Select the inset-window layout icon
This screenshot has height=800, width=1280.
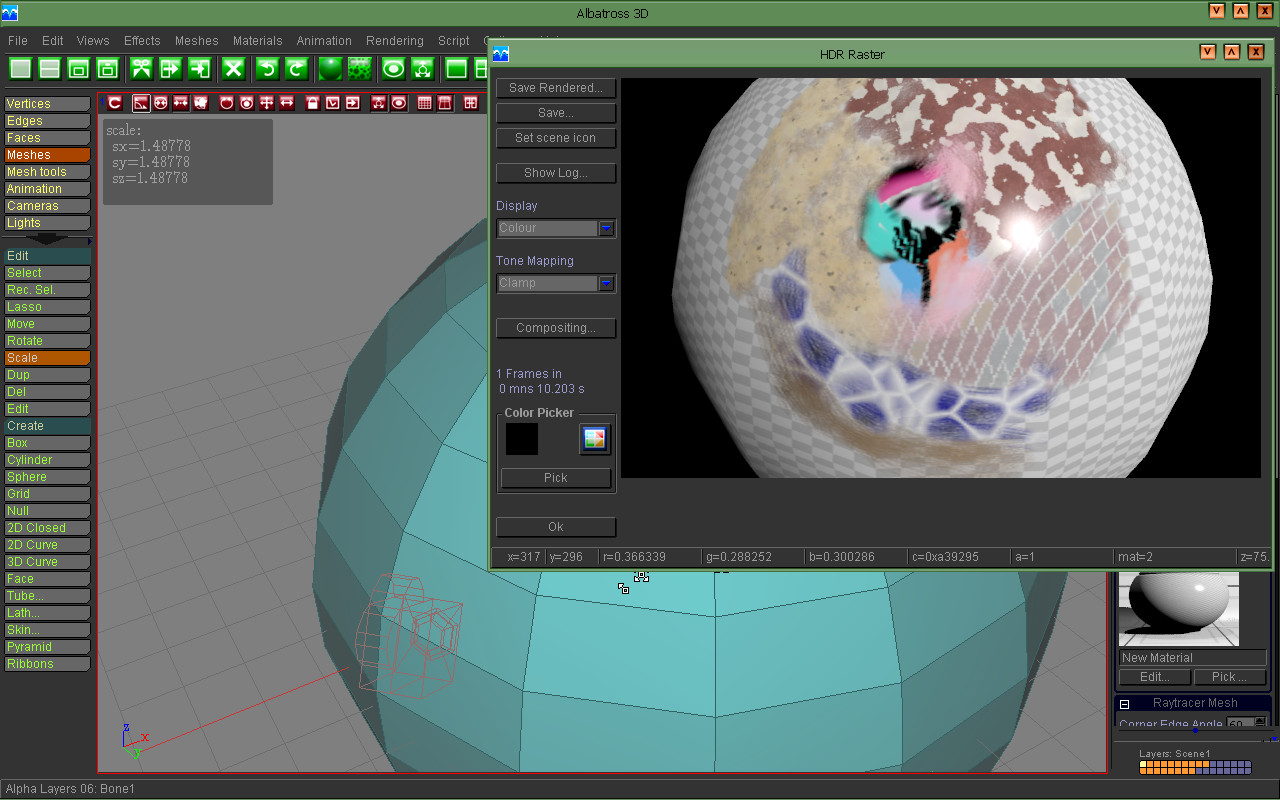[x=79, y=68]
